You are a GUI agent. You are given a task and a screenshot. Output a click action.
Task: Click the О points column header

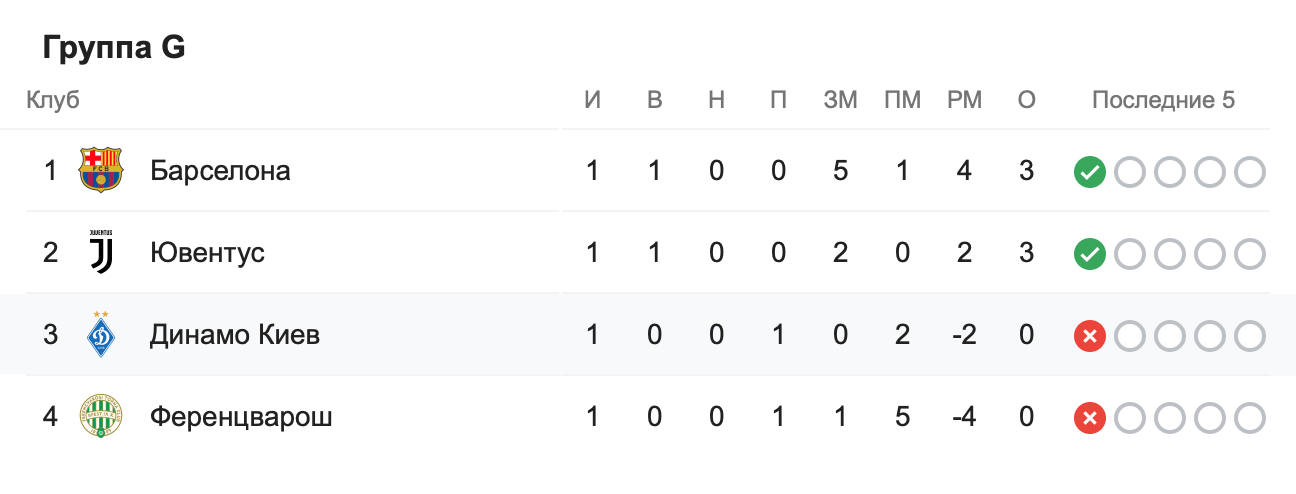[x=1026, y=100]
